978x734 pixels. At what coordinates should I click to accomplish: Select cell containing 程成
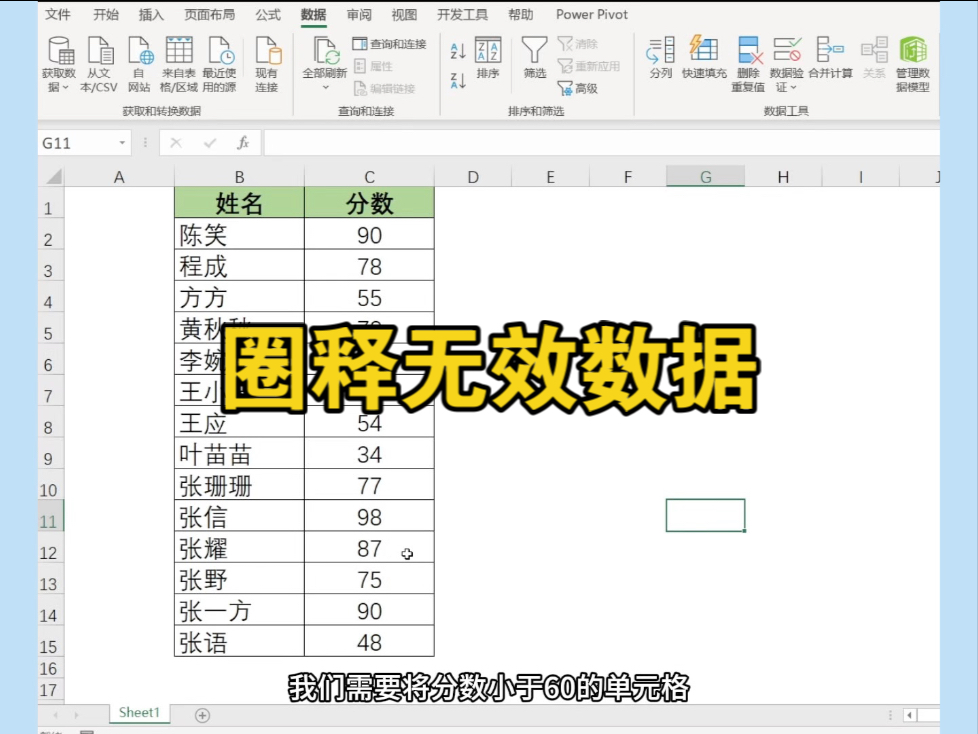point(239,266)
